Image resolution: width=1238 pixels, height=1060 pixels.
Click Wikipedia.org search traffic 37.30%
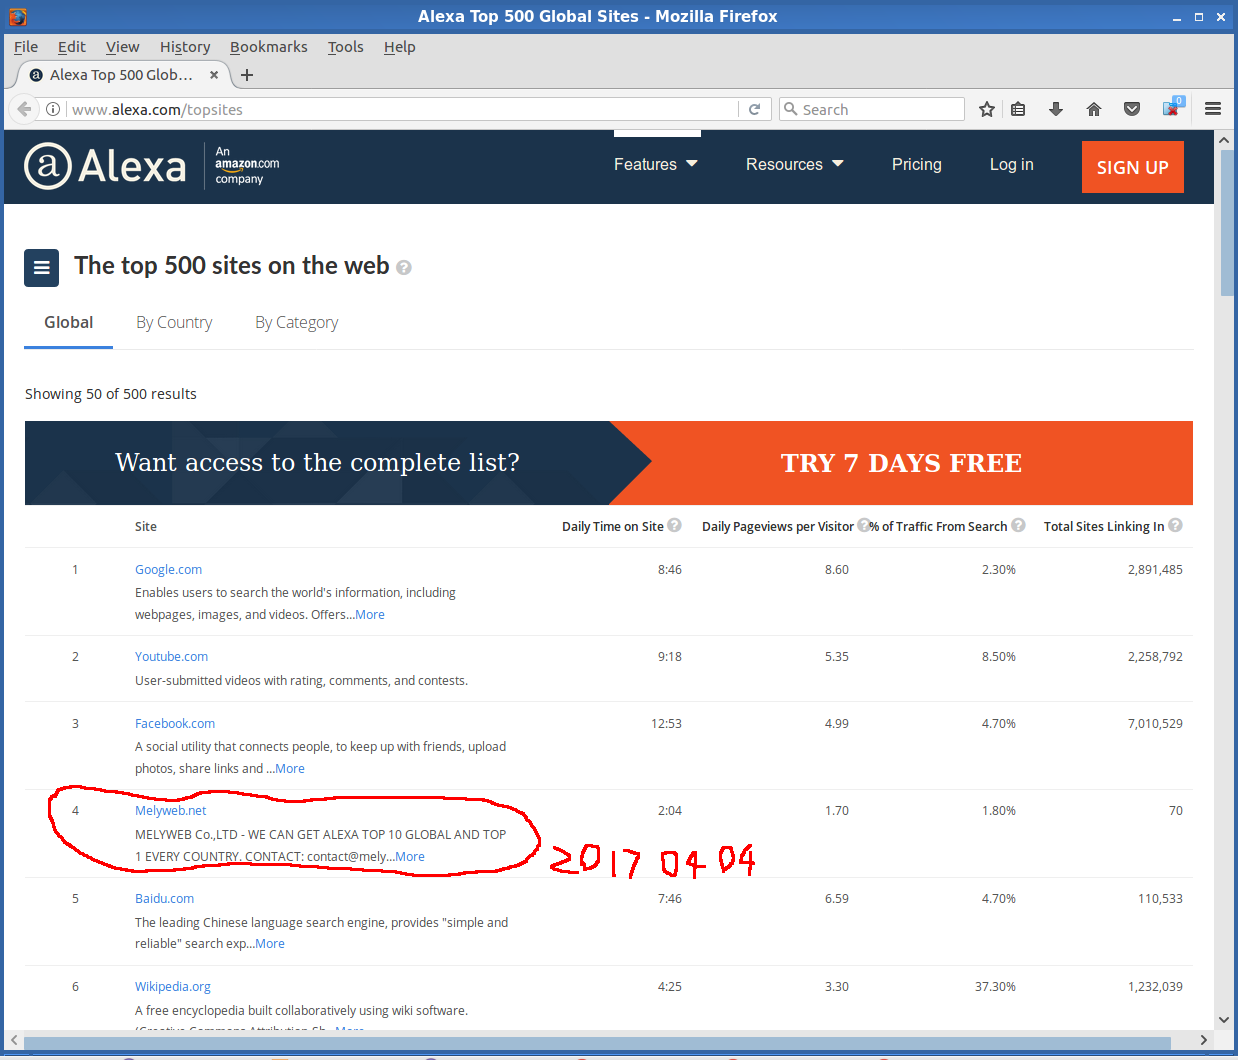[995, 986]
